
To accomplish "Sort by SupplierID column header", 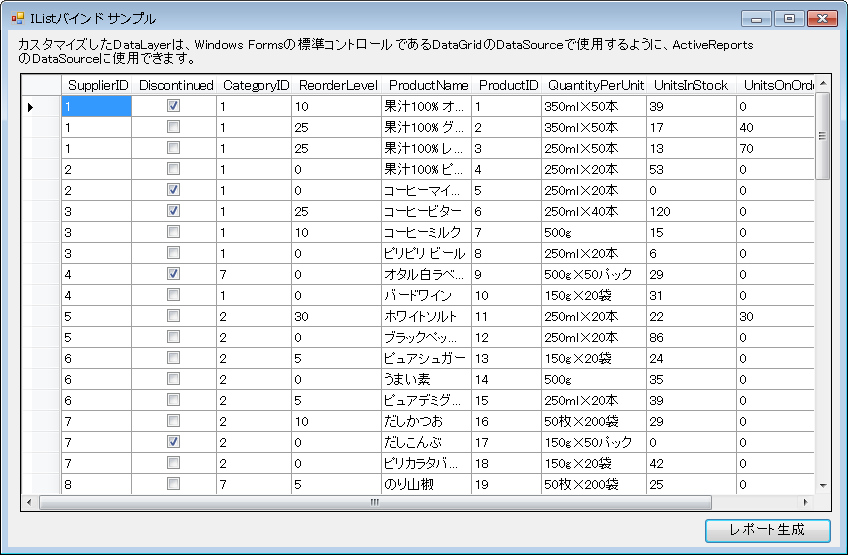I will click(96, 85).
